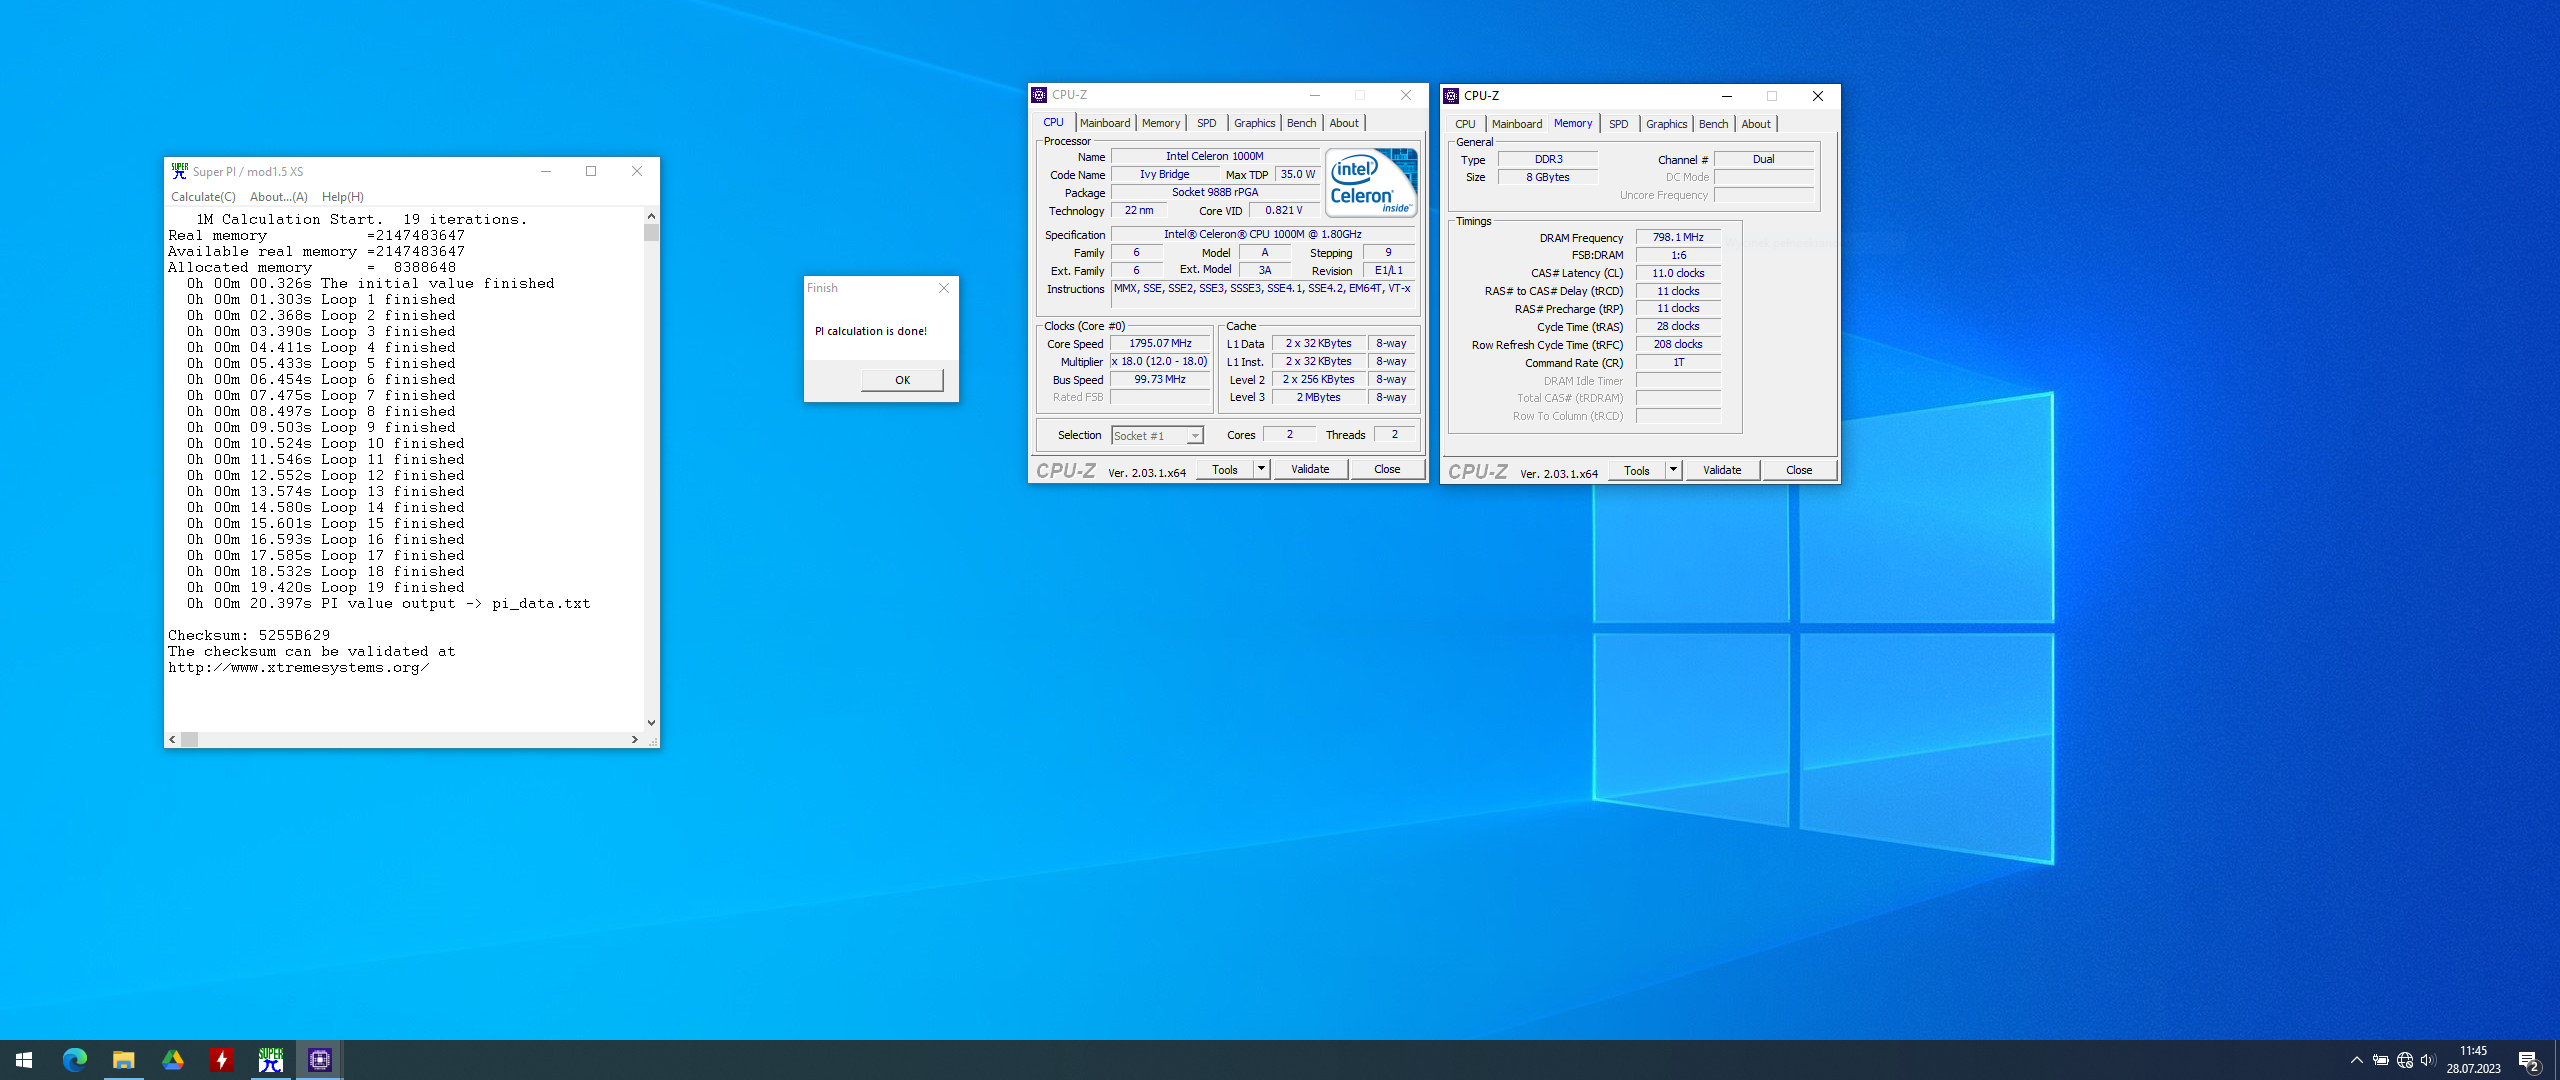
Task: Open the About...(A) menu
Action: tap(279, 197)
